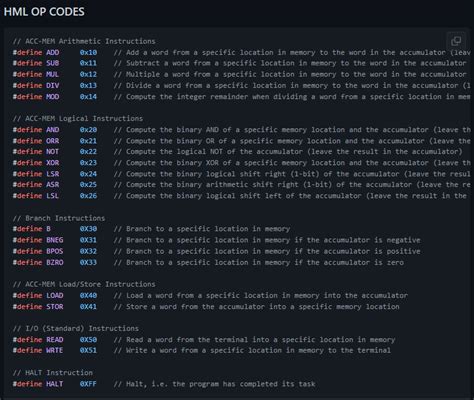Click the I/O (Standard) Instructions comment
Viewport: 474px width, 400px height.
point(76,329)
